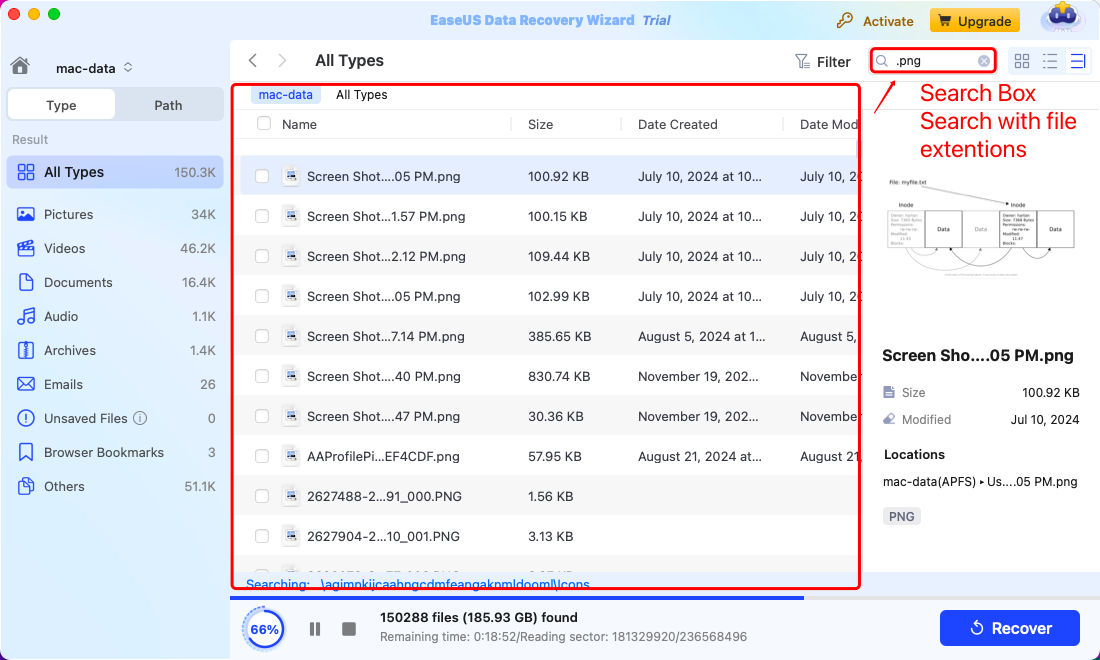
Task: Check the Screen Shot…2.12 PM.png file
Action: tap(262, 256)
